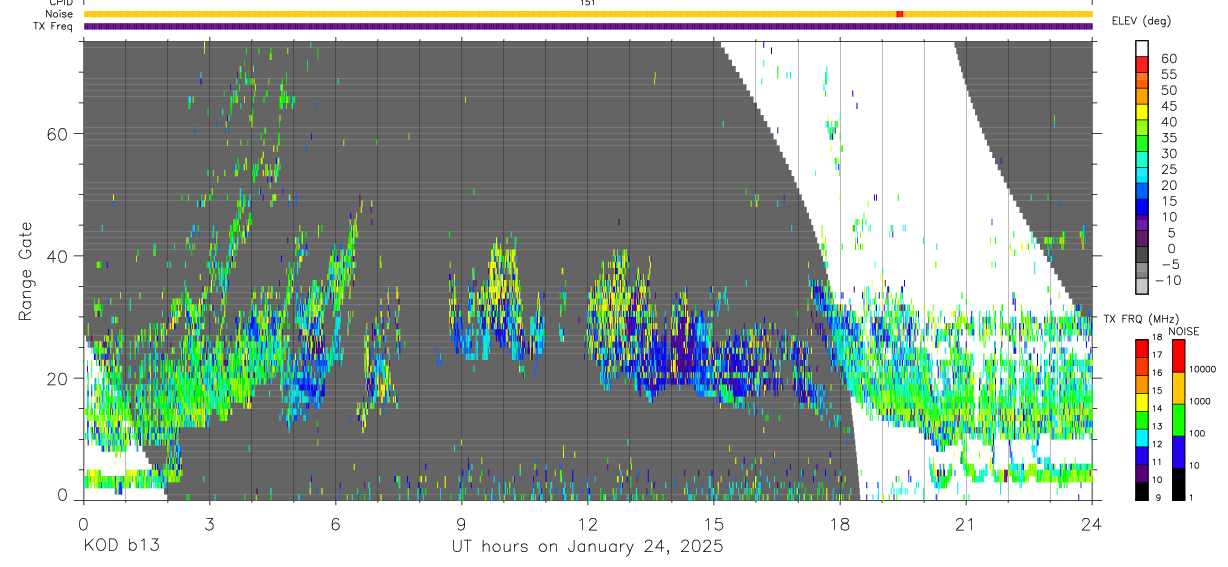The height and width of the screenshot is (567, 1228).
Task: Click the '55' value on ELEV scale
Action: (x=1168, y=74)
